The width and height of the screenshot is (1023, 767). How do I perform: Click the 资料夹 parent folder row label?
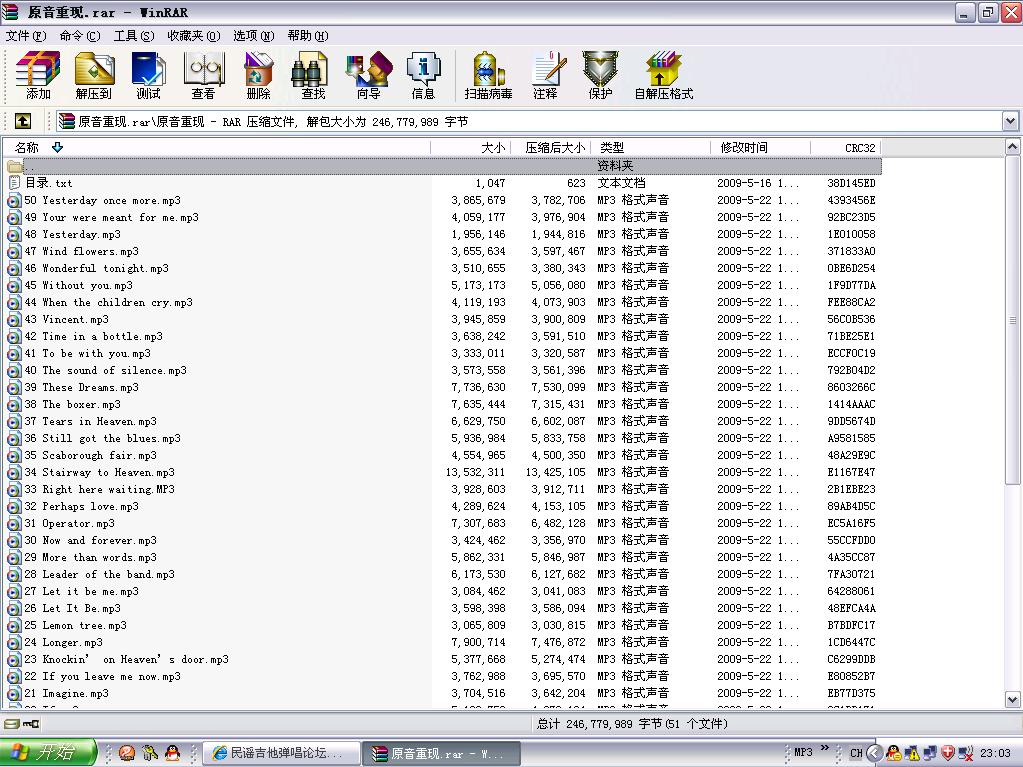click(615, 166)
